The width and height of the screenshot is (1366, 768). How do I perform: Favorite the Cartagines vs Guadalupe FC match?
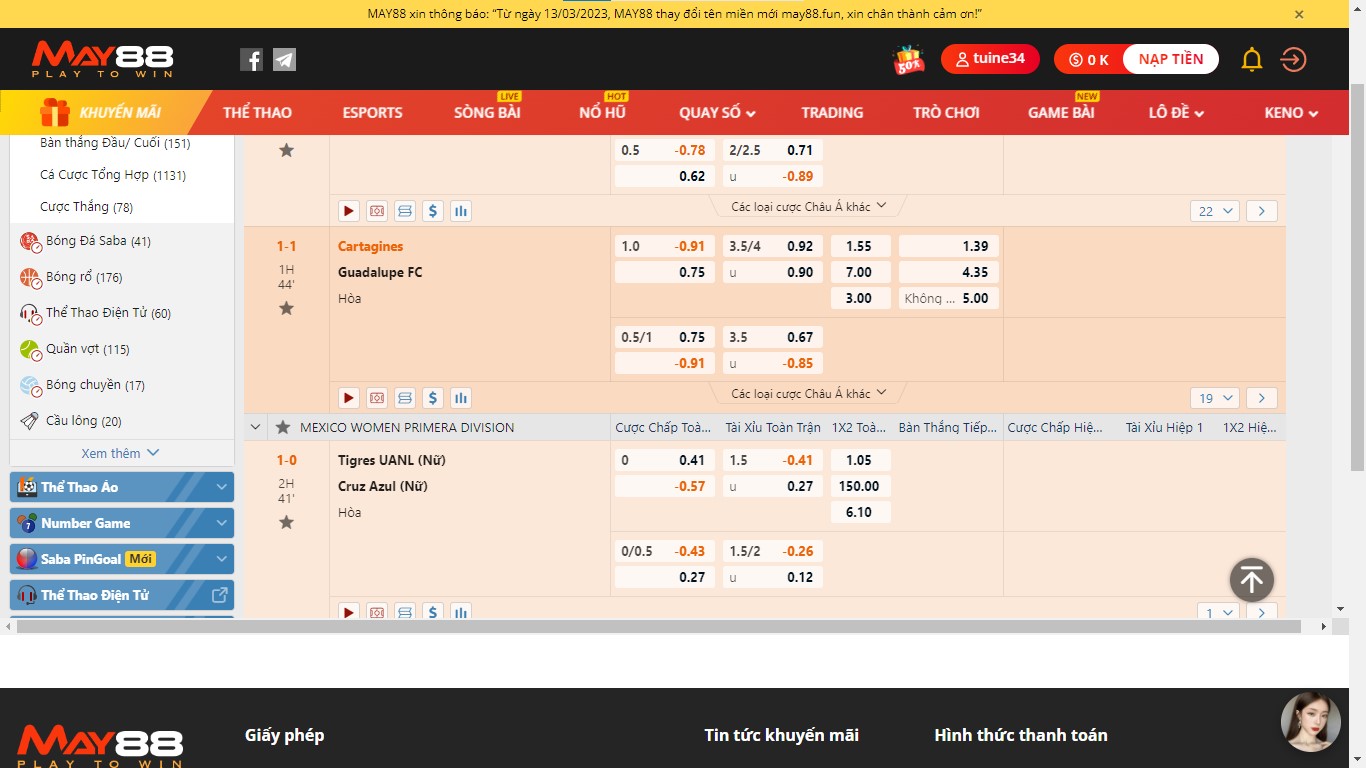coord(286,308)
